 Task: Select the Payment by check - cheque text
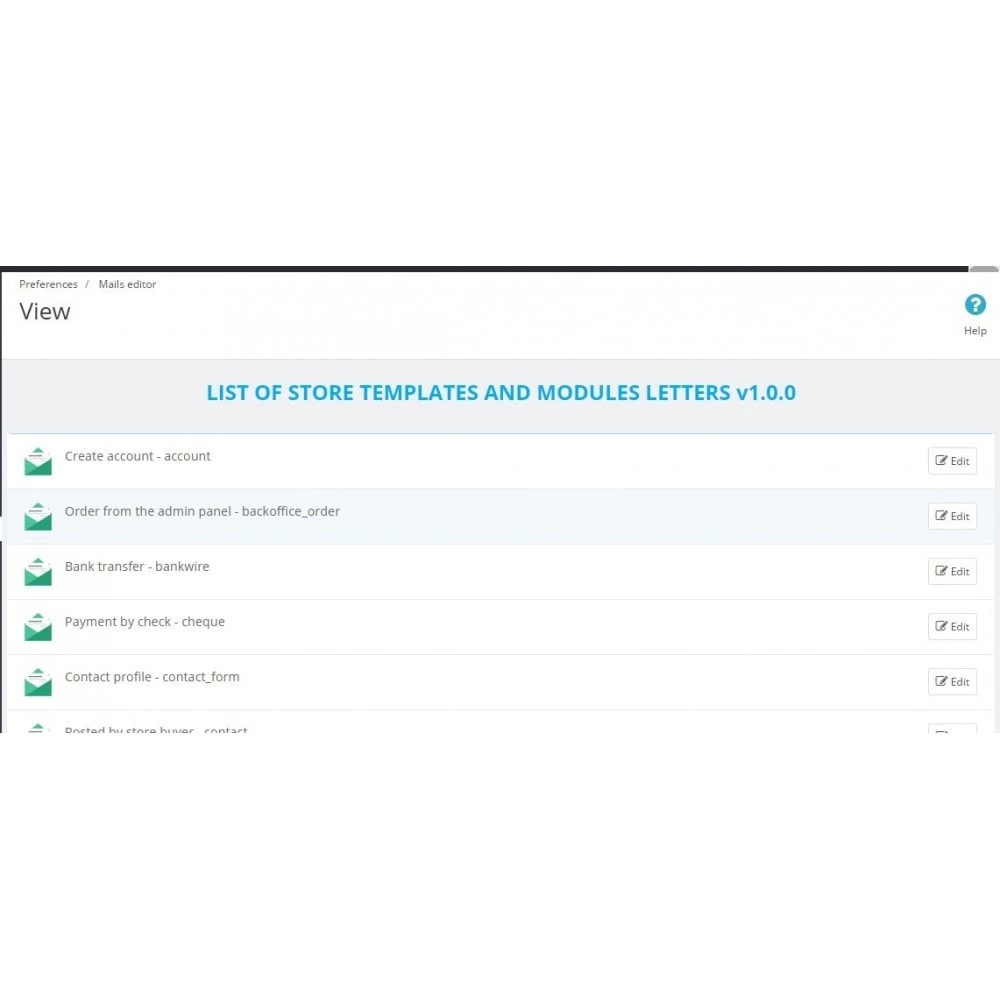pos(145,622)
